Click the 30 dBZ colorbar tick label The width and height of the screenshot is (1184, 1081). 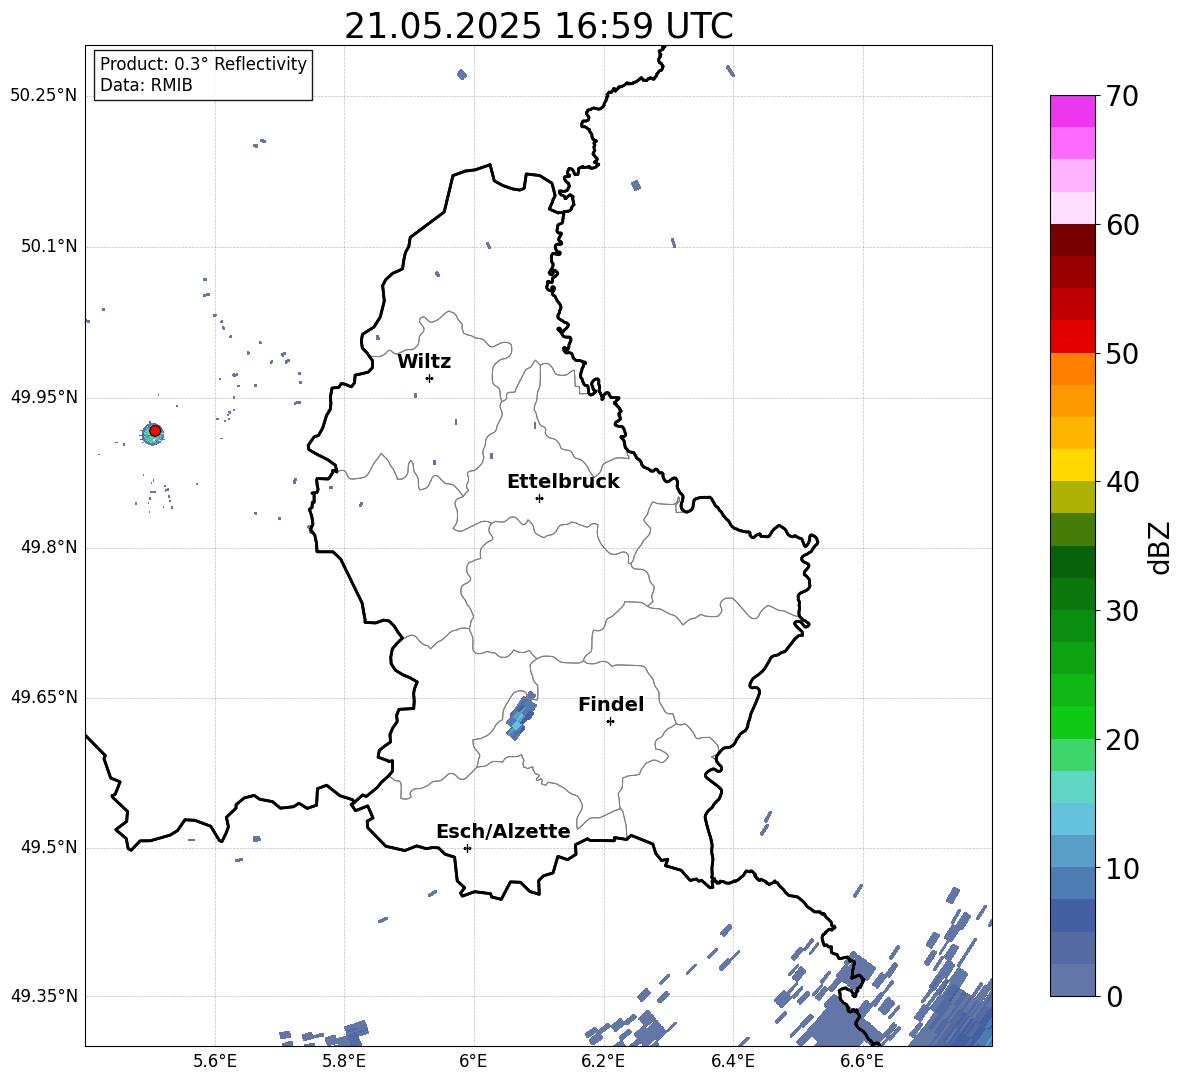point(1122,611)
